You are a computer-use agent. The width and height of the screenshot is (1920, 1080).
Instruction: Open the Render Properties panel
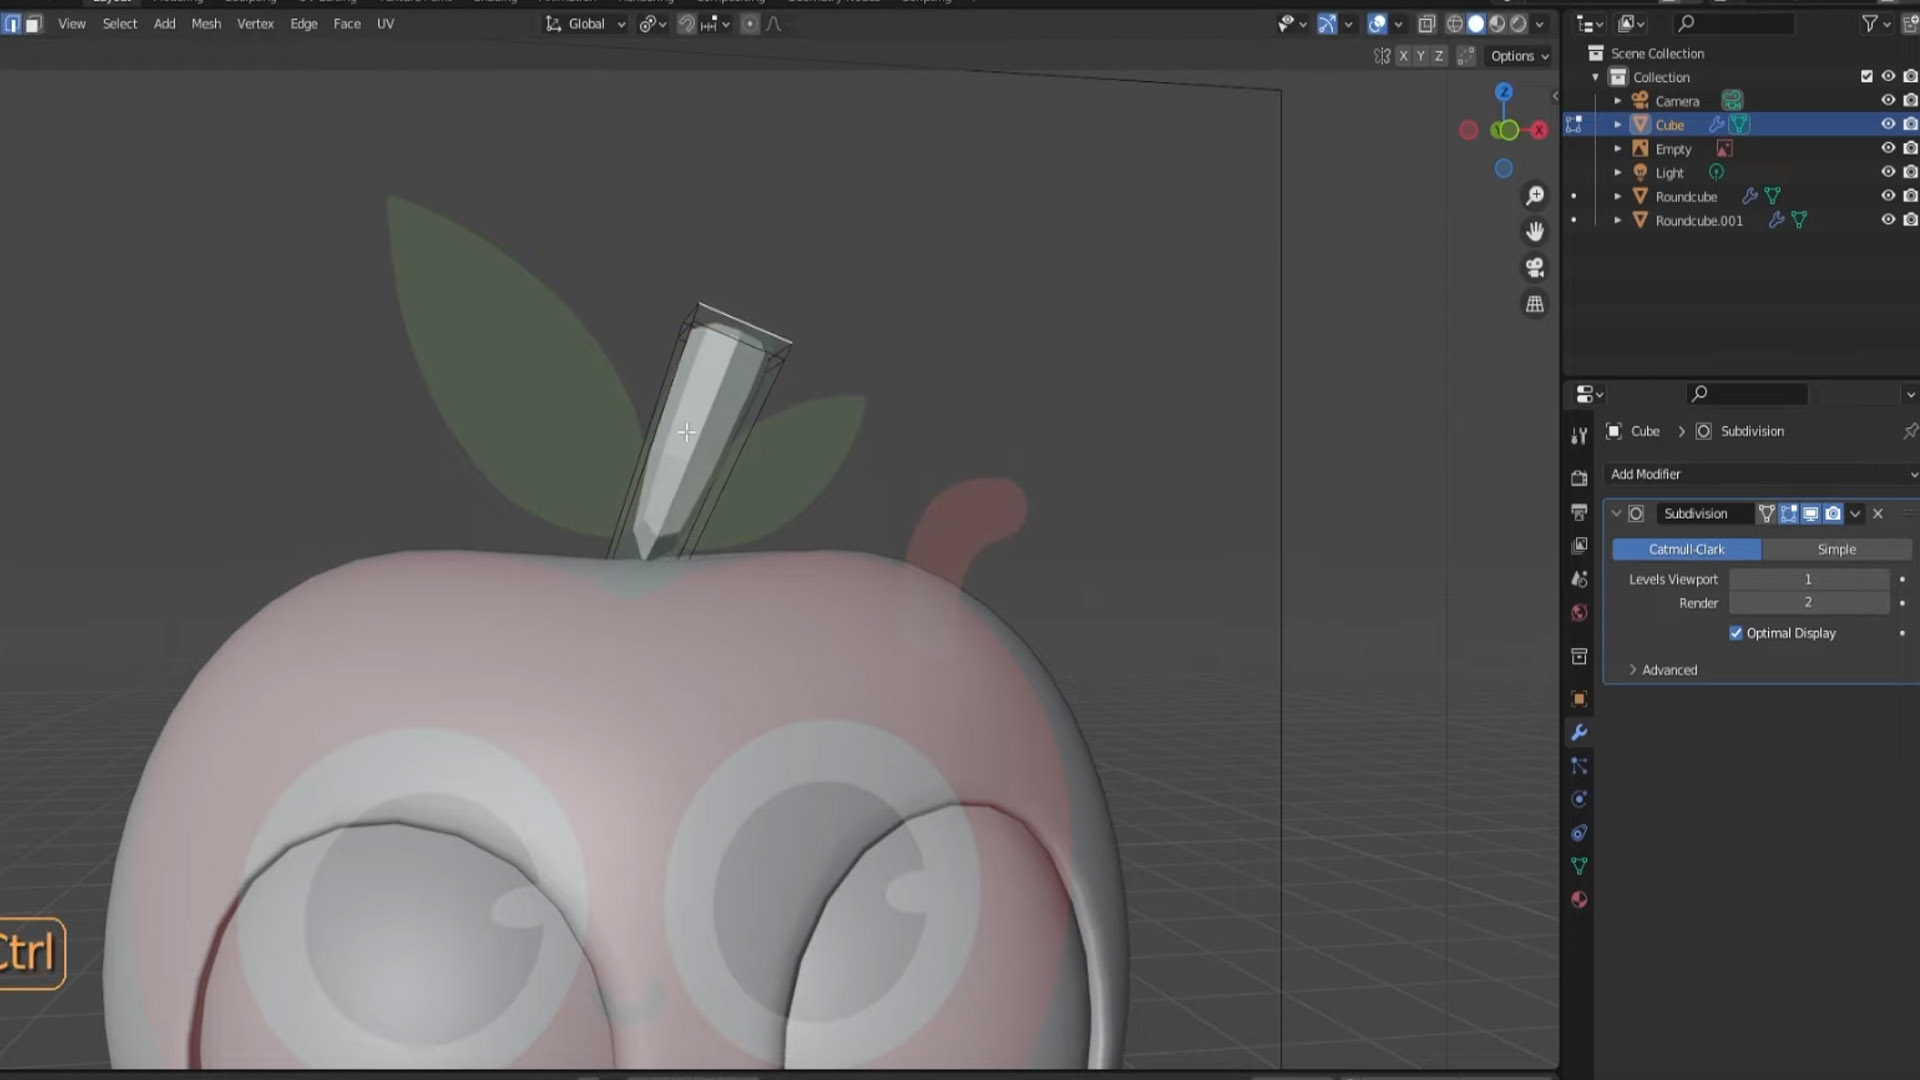tap(1579, 480)
